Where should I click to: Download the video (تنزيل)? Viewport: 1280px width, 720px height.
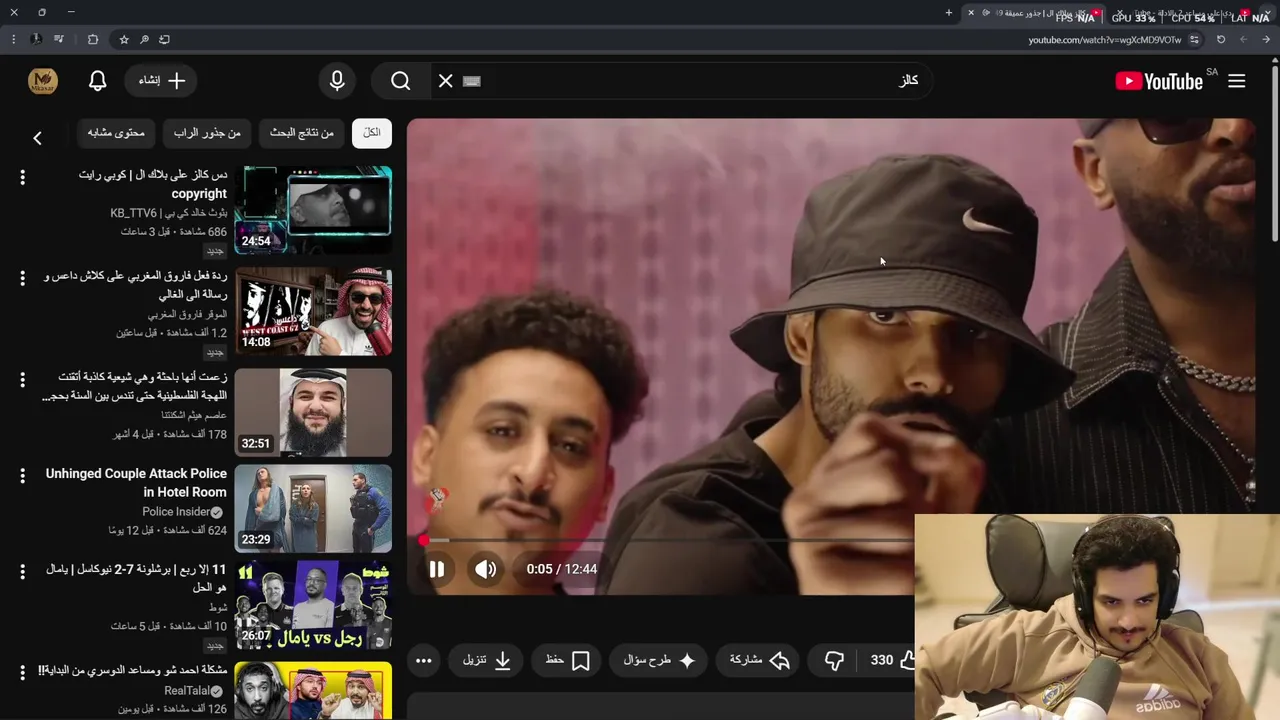487,660
